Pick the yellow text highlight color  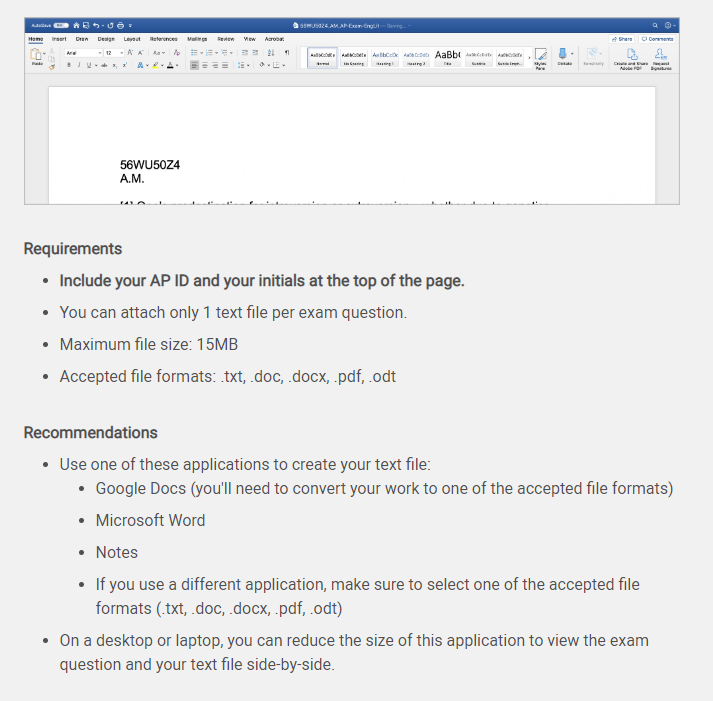156,65
